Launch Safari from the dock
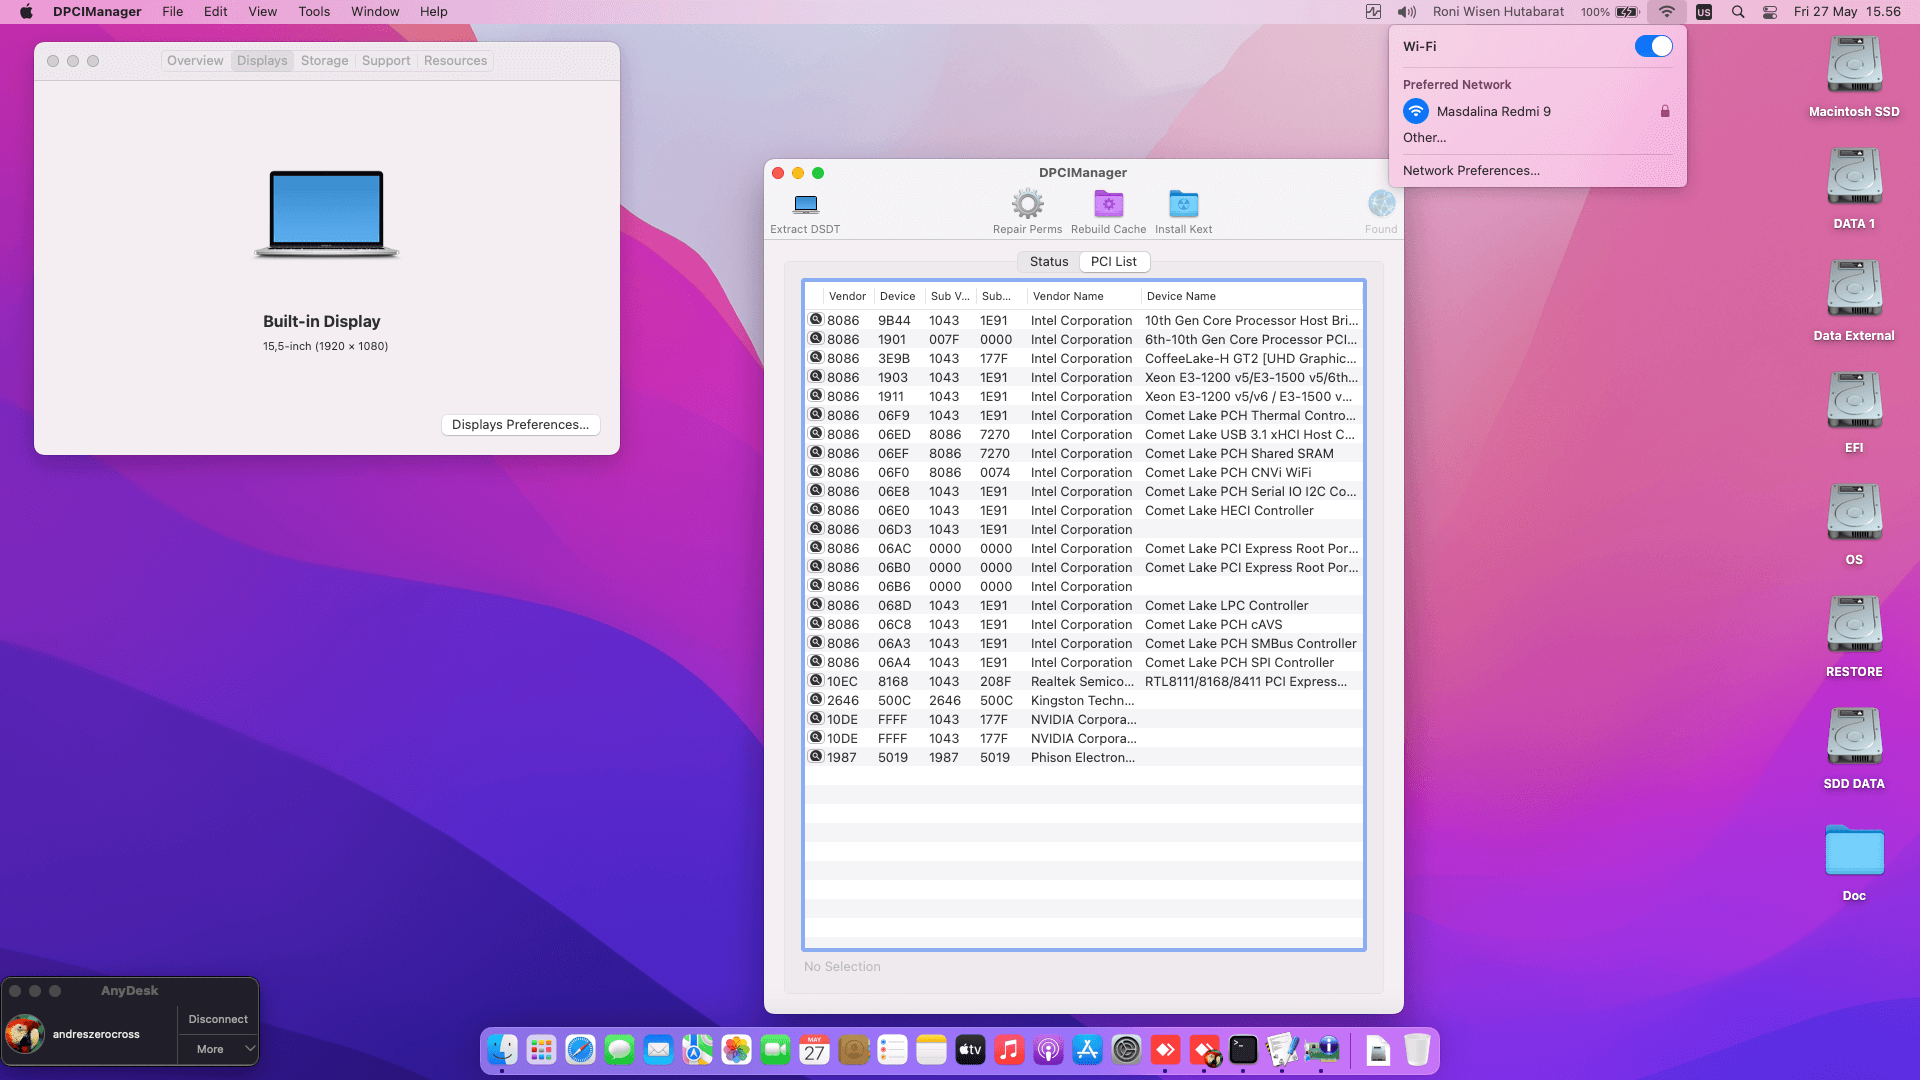Viewport: 1920px width, 1080px height. tap(580, 1050)
